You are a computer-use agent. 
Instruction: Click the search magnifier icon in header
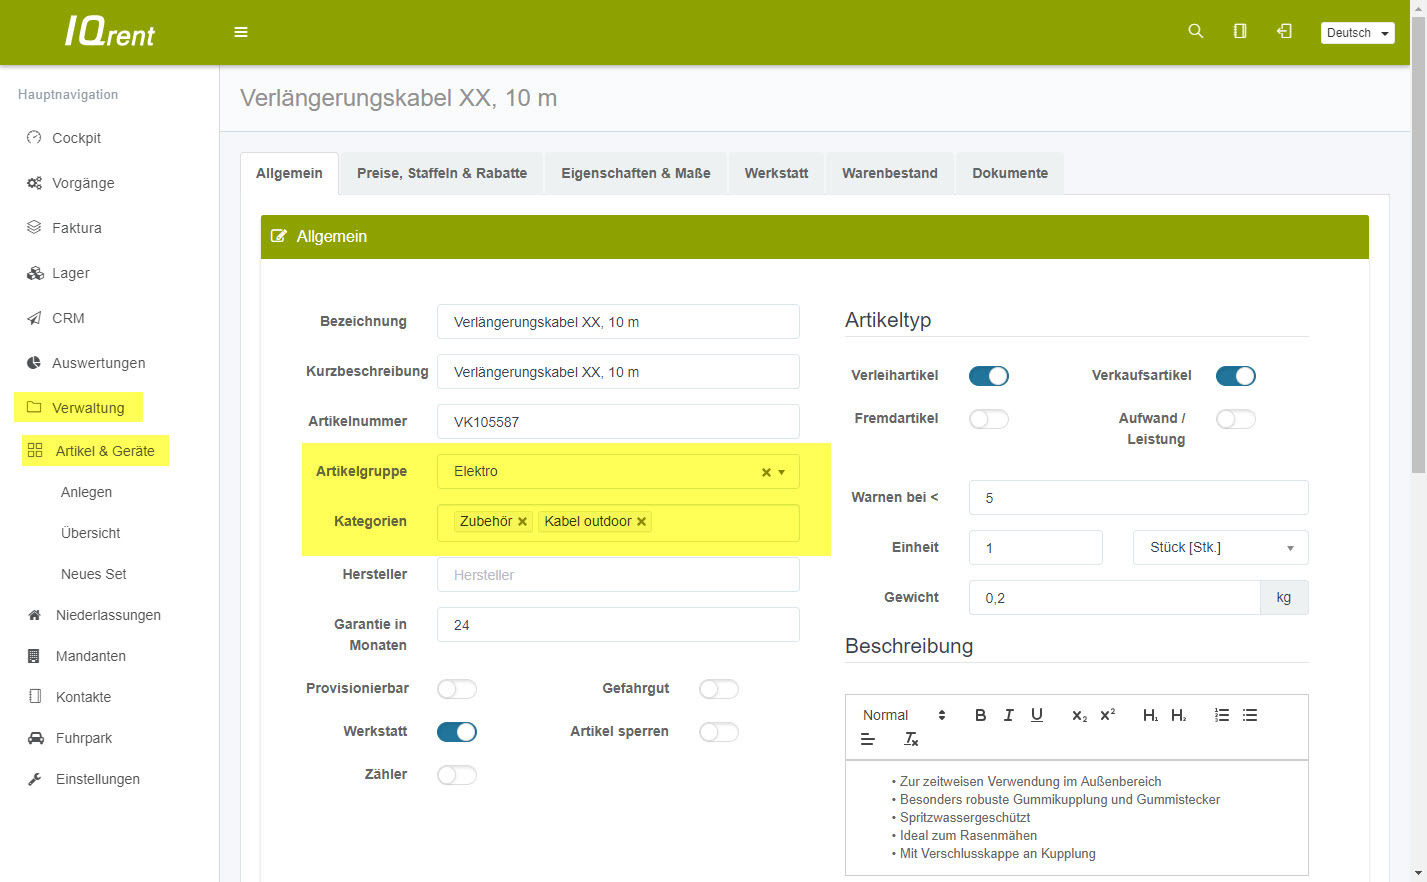1195,31
